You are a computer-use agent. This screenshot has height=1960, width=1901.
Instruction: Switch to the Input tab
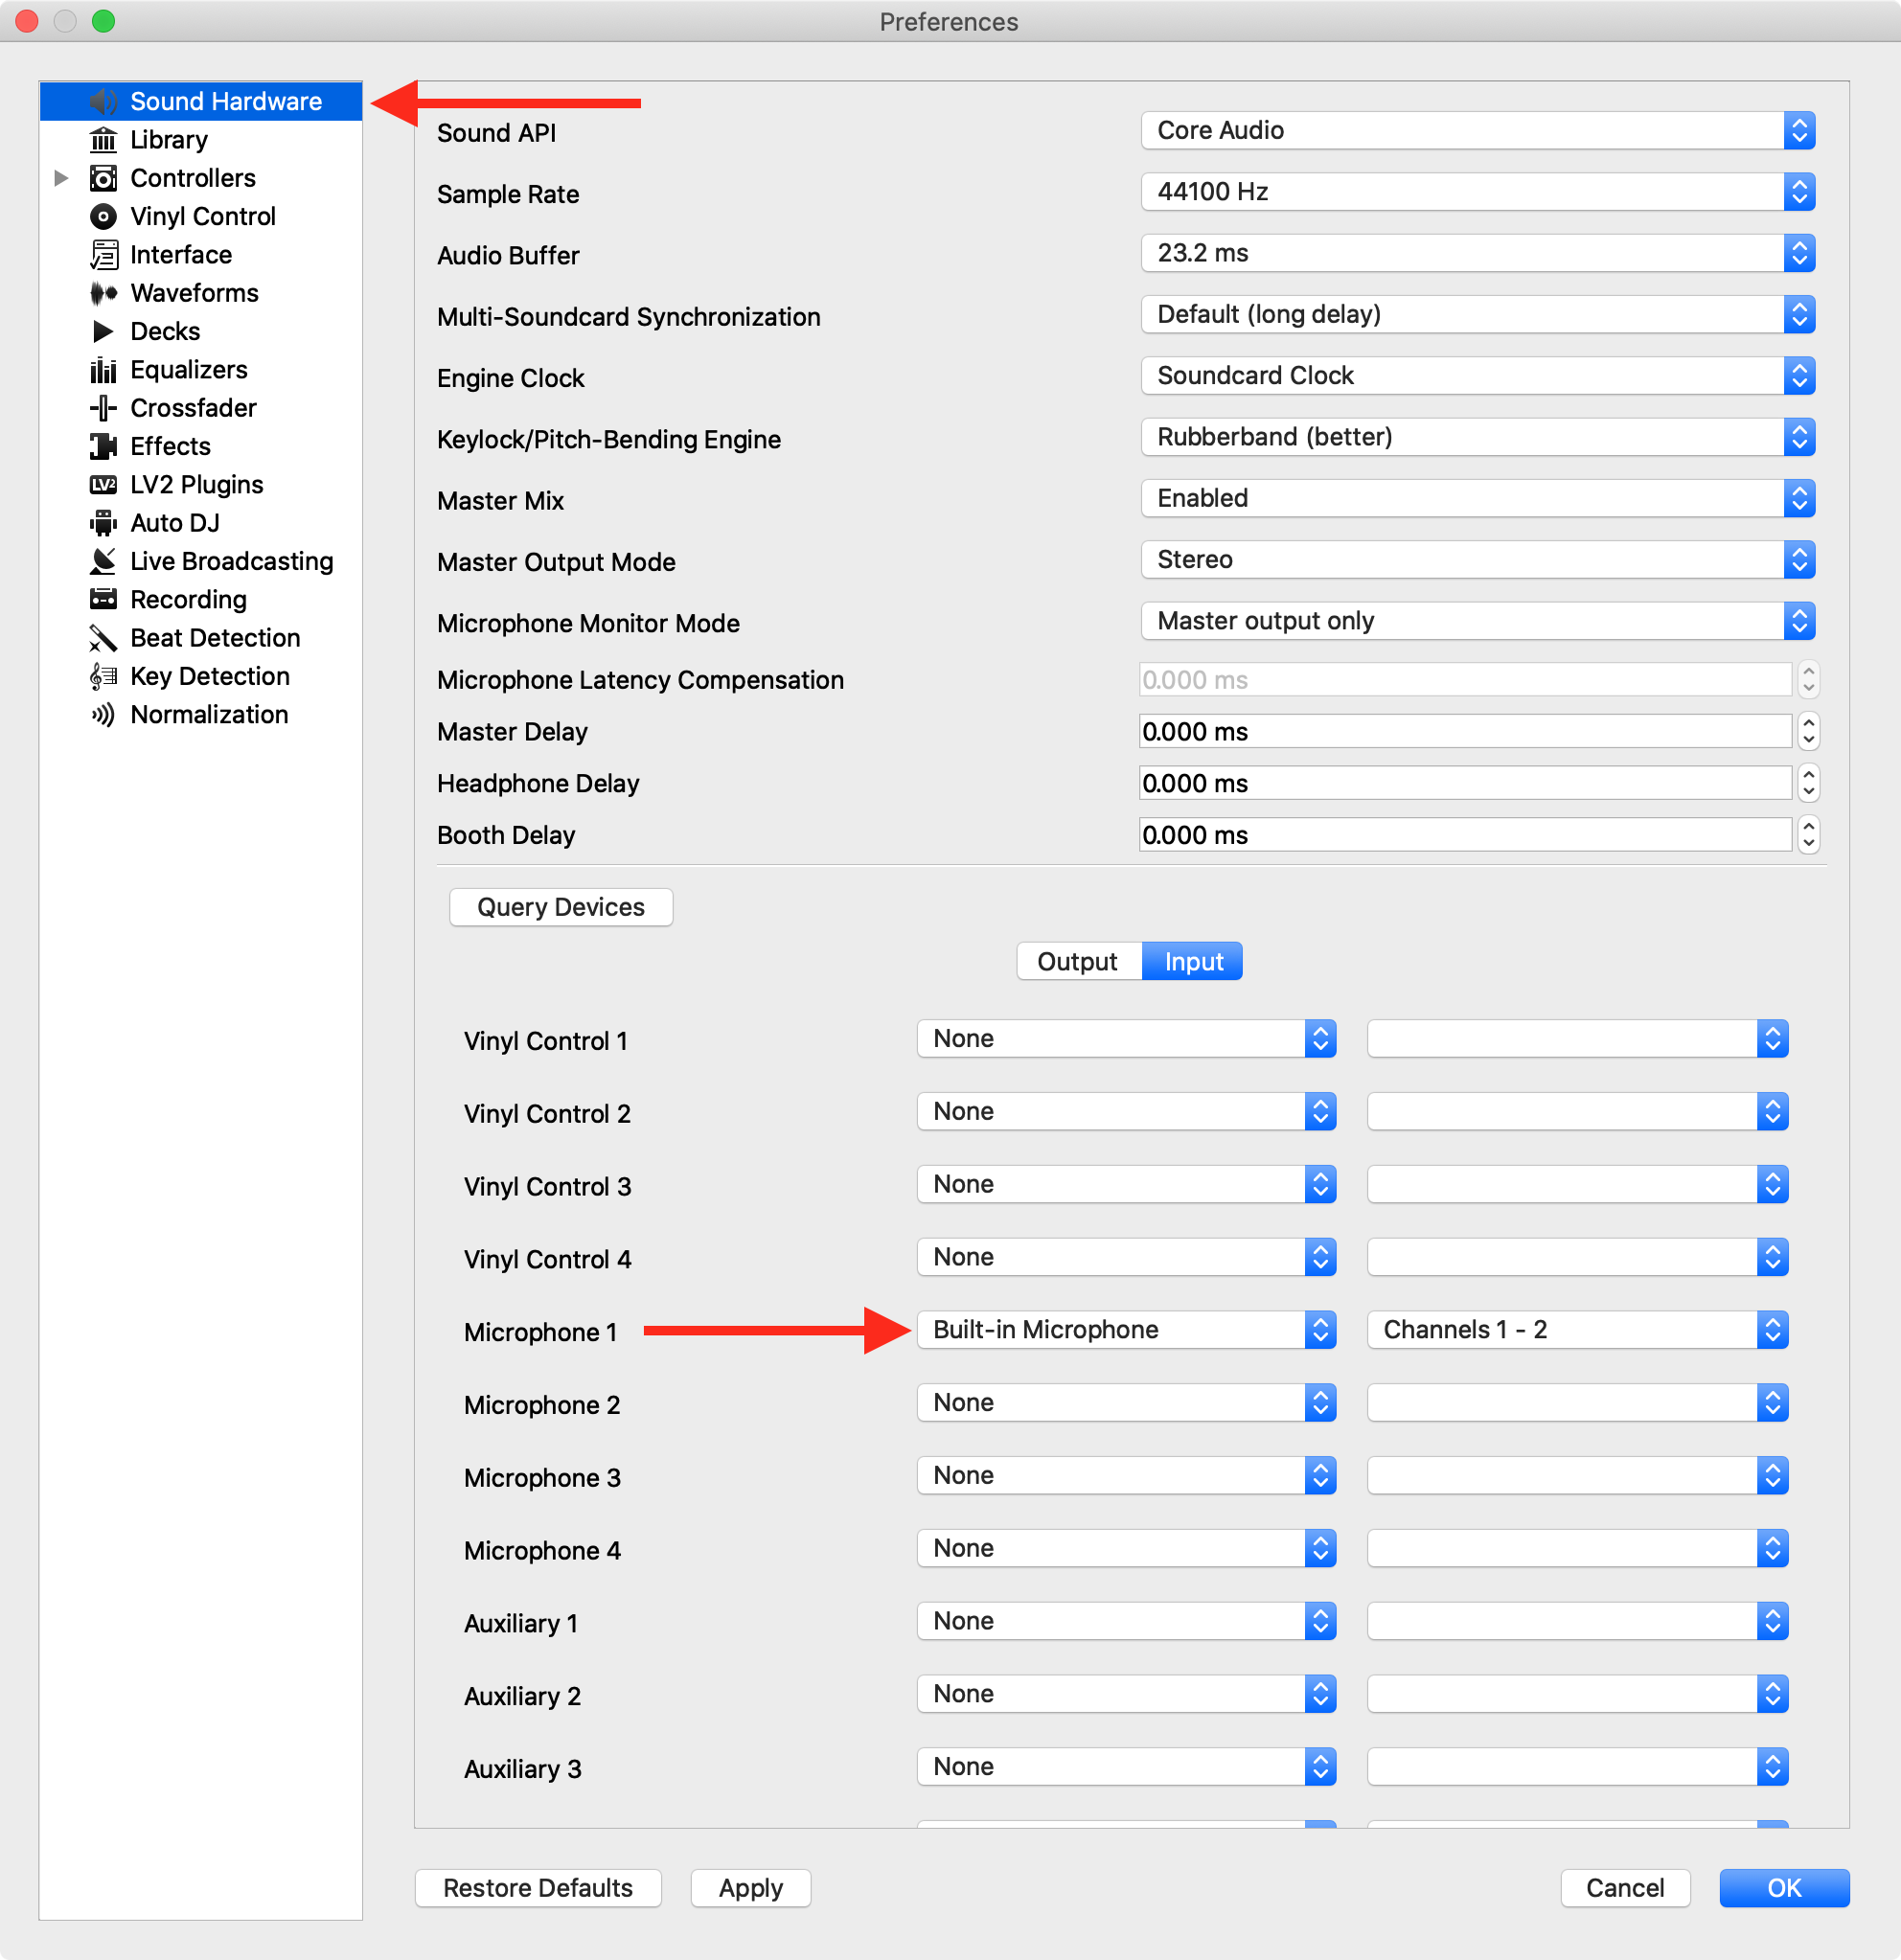(x=1193, y=961)
